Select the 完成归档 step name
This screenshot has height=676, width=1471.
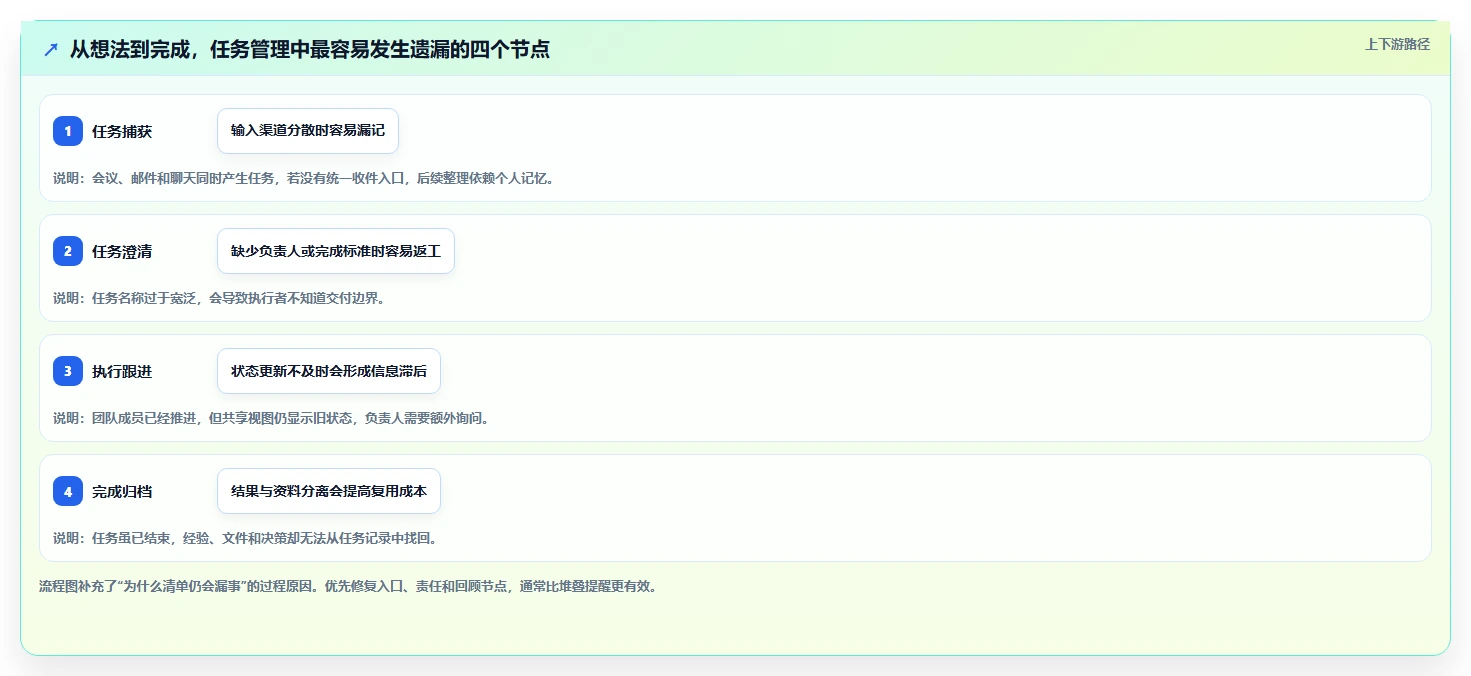point(122,492)
